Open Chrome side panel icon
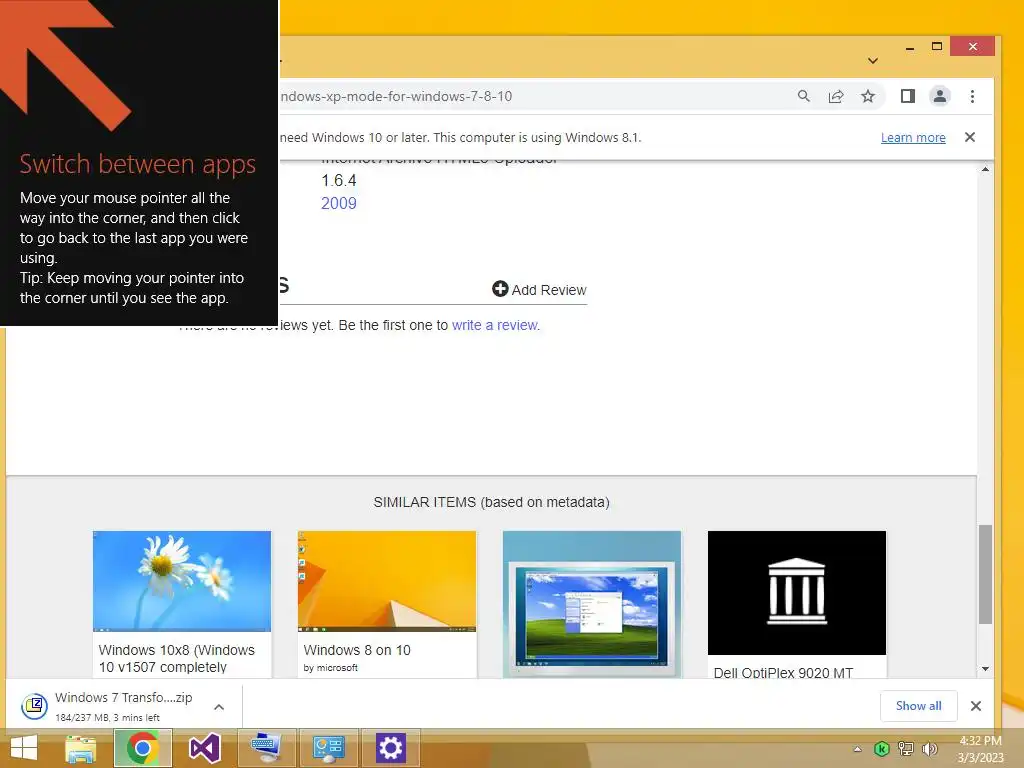Image resolution: width=1024 pixels, height=768 pixels. pos(907,97)
